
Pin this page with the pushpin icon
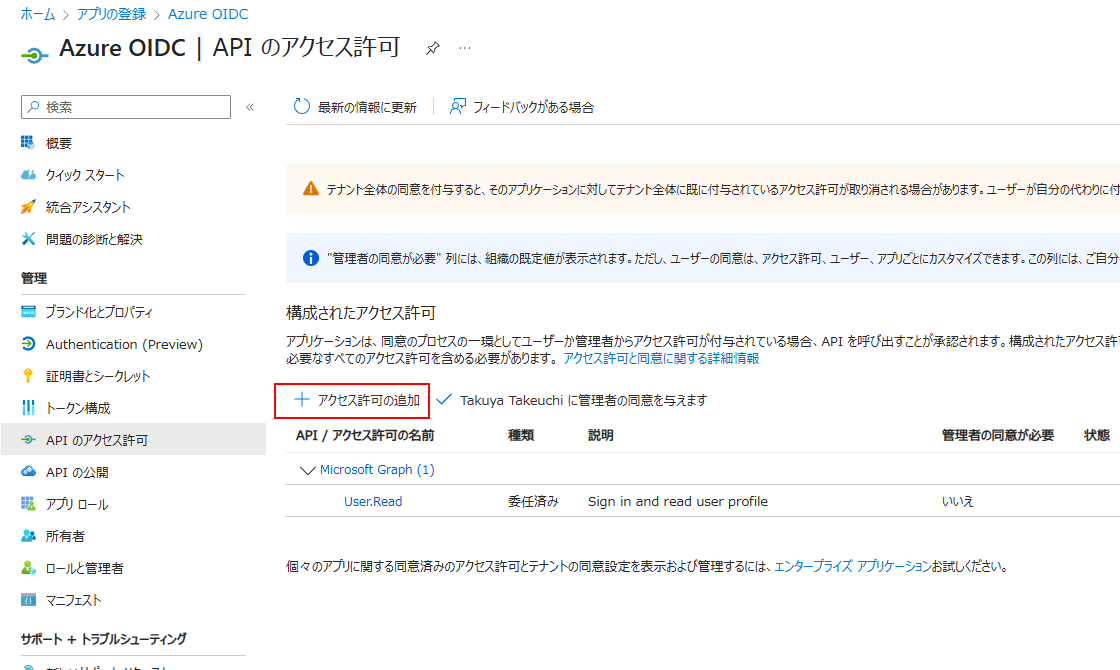tap(432, 48)
